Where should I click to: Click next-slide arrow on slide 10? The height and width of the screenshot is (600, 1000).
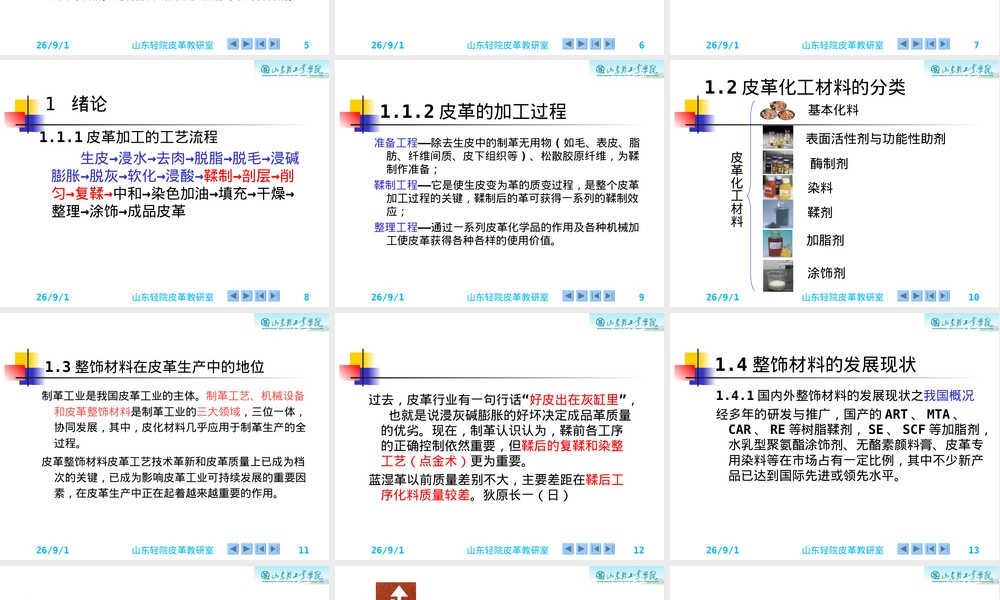pyautogui.click(x=916, y=296)
